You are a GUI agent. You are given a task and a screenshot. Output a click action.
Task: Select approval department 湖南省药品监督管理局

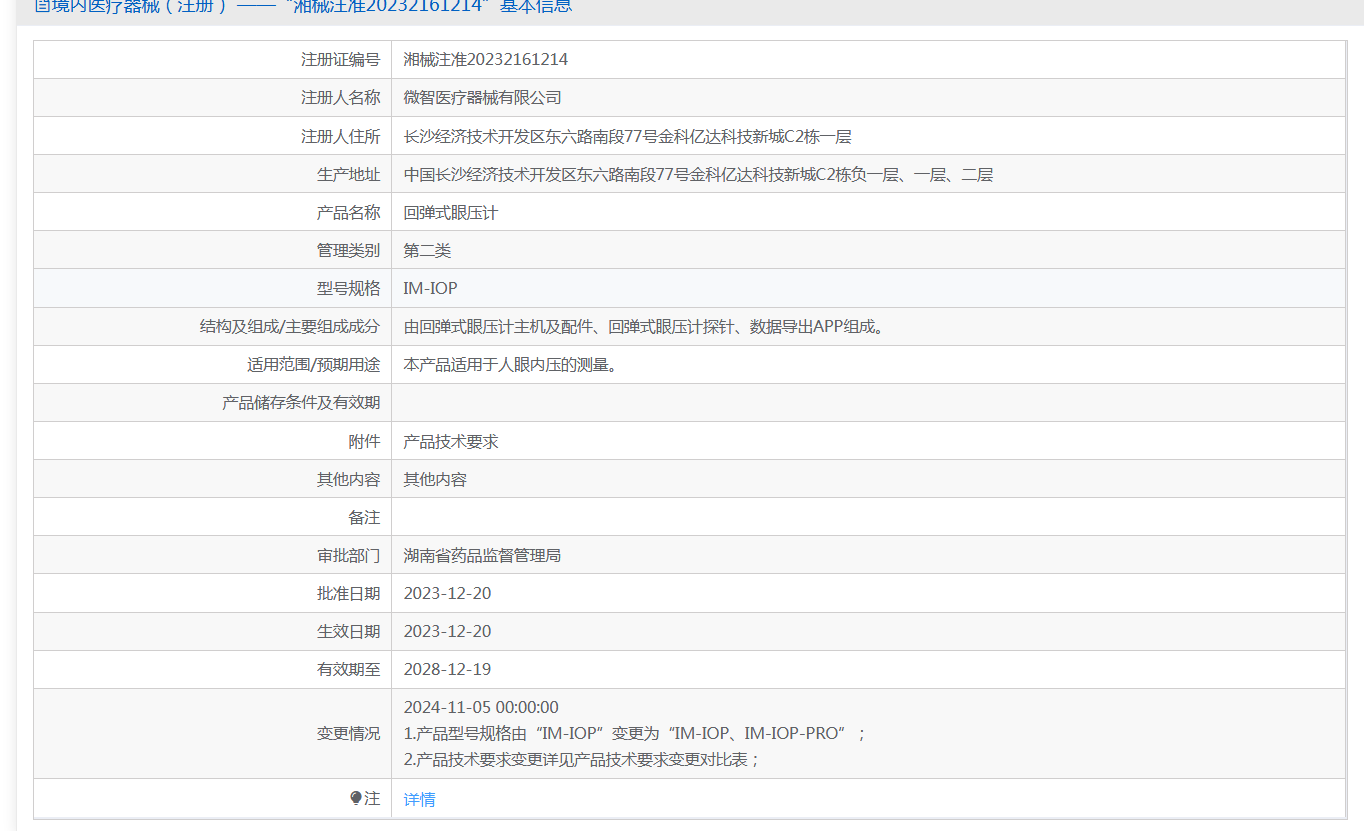coord(482,555)
